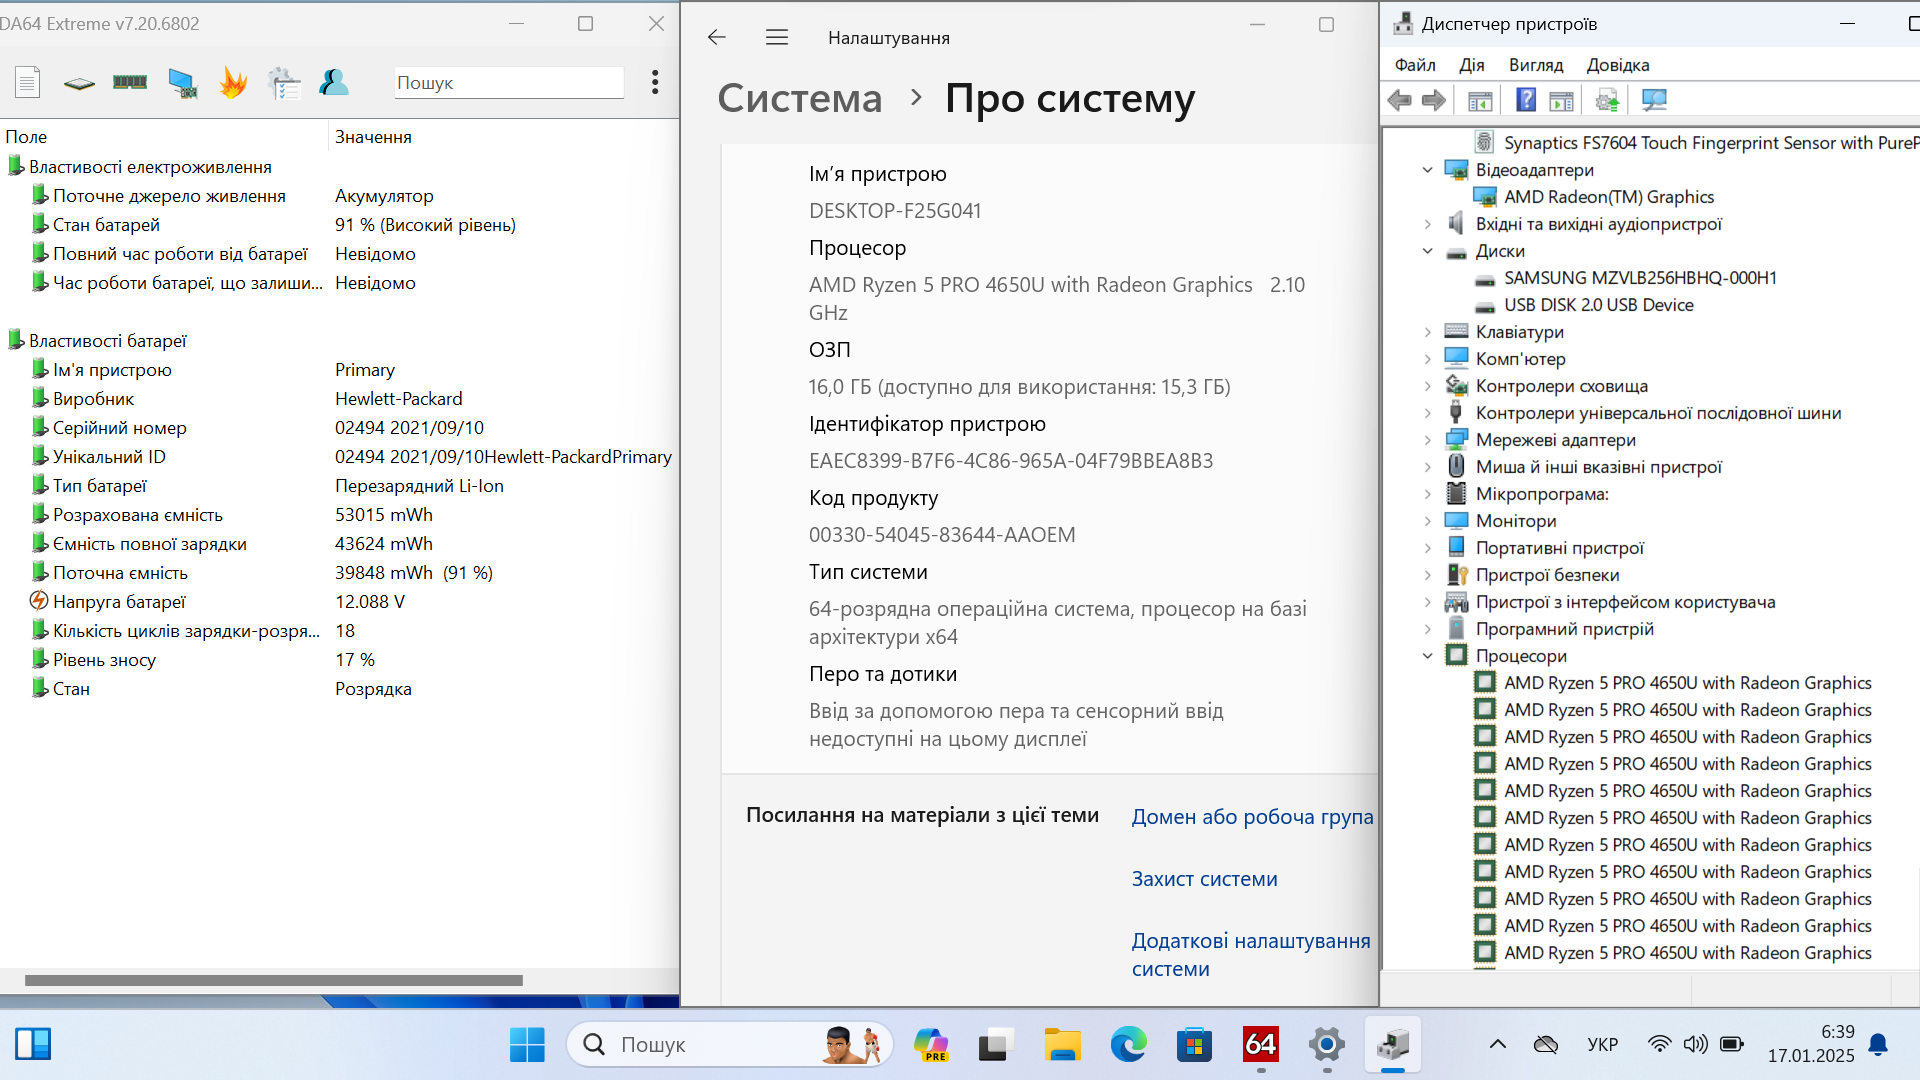The image size is (1920, 1080).
Task: Show hidden system tray icons chevron
Action: pos(1497,1045)
